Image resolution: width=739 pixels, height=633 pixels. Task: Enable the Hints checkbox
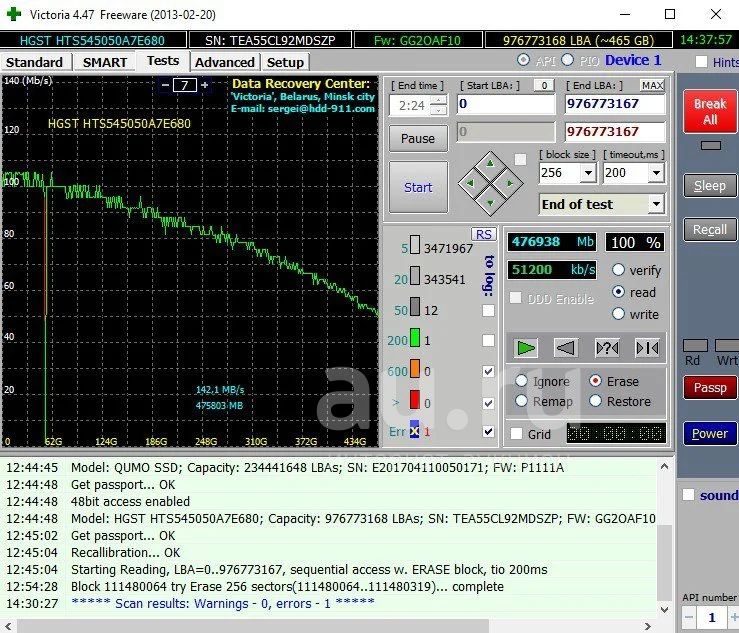tap(701, 62)
